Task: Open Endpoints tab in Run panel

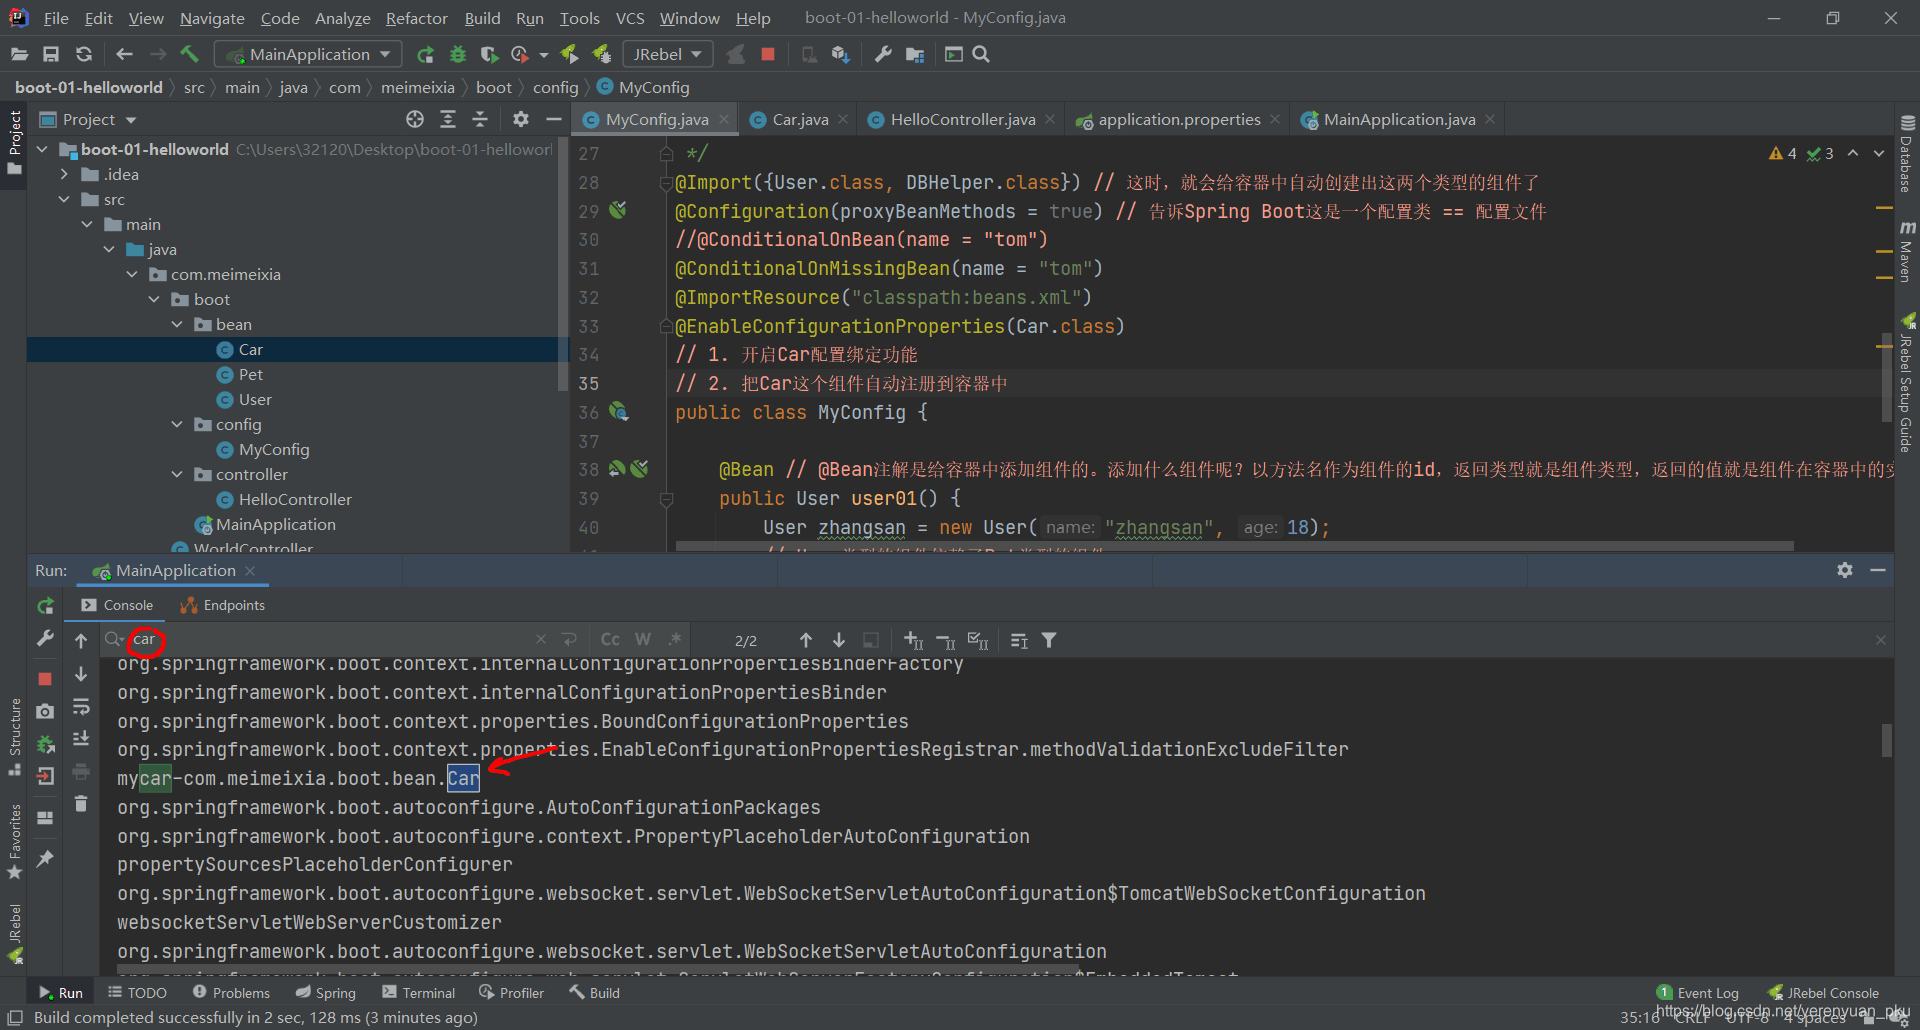Action: (x=223, y=605)
